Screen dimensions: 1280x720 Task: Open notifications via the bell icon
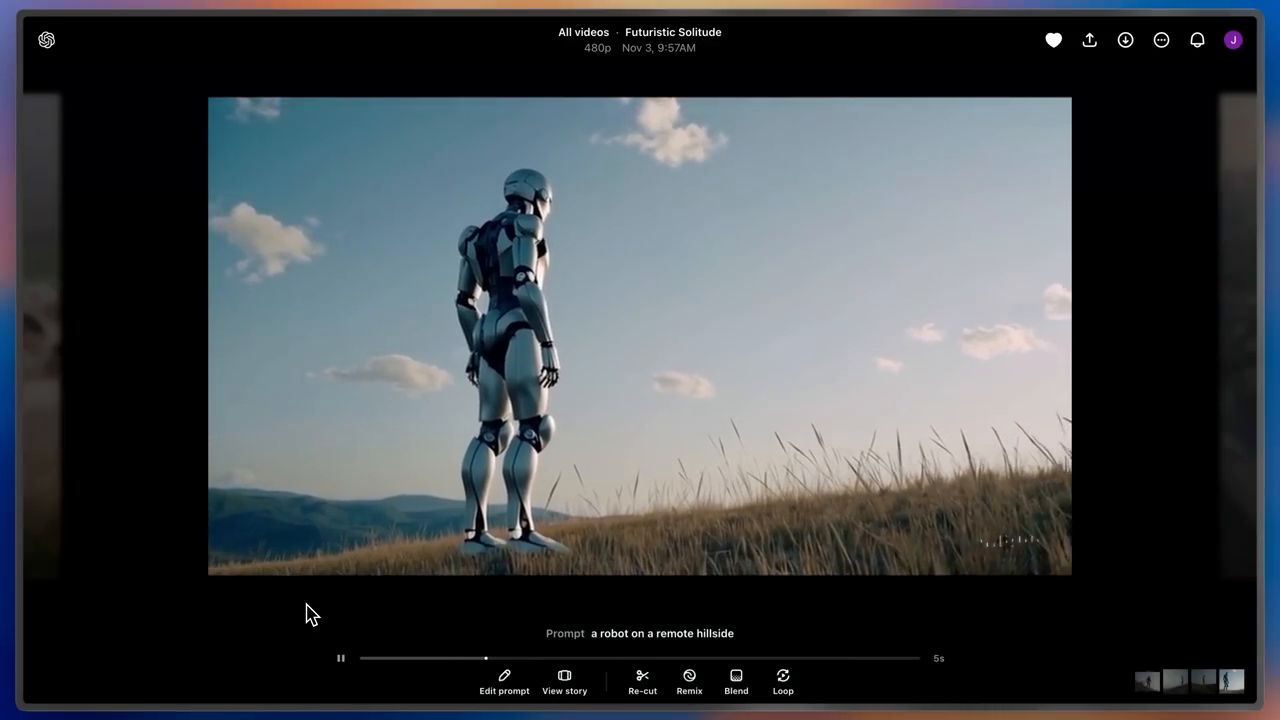(1197, 40)
